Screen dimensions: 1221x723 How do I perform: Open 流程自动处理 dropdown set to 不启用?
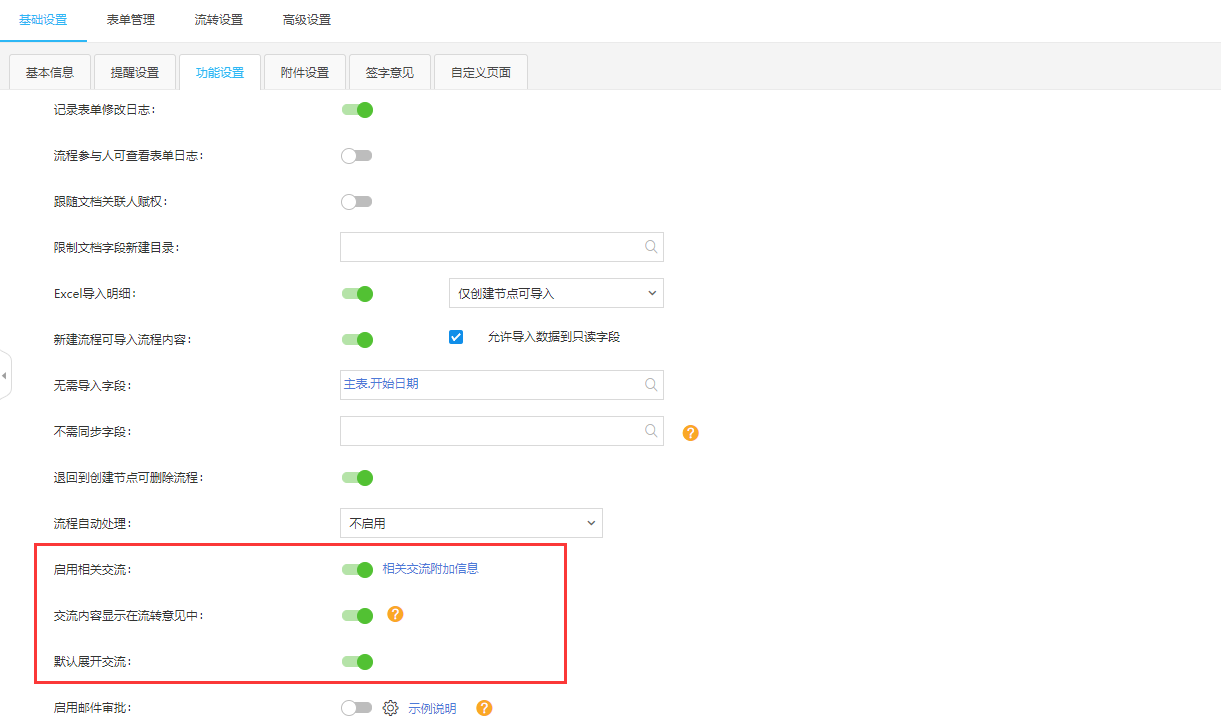(471, 523)
